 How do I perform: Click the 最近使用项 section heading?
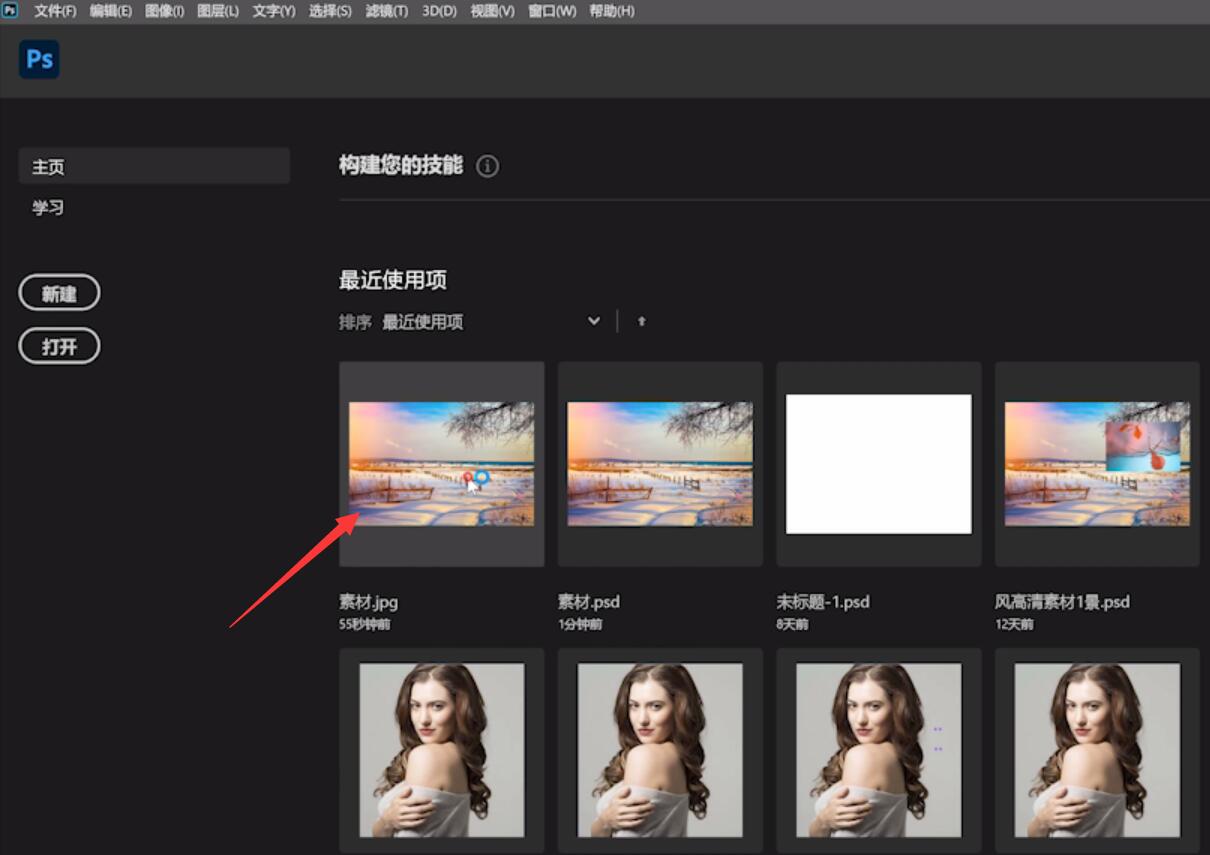[x=393, y=280]
